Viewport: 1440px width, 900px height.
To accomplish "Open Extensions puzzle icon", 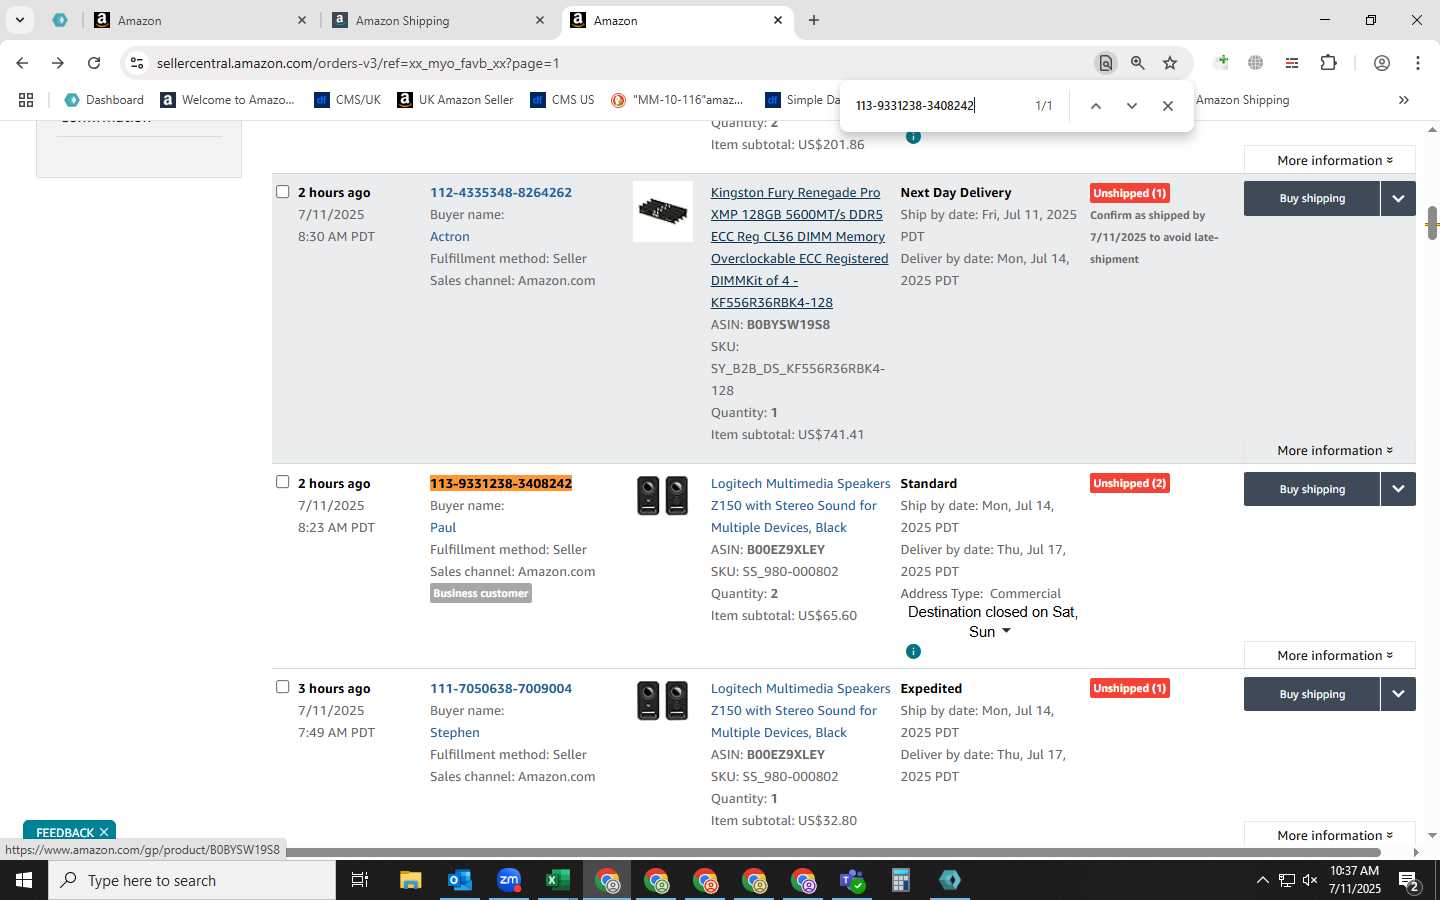I will pos(1328,63).
